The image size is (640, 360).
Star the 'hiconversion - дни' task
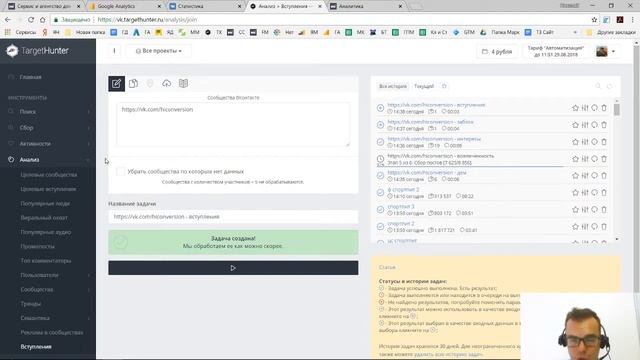[x=575, y=176]
